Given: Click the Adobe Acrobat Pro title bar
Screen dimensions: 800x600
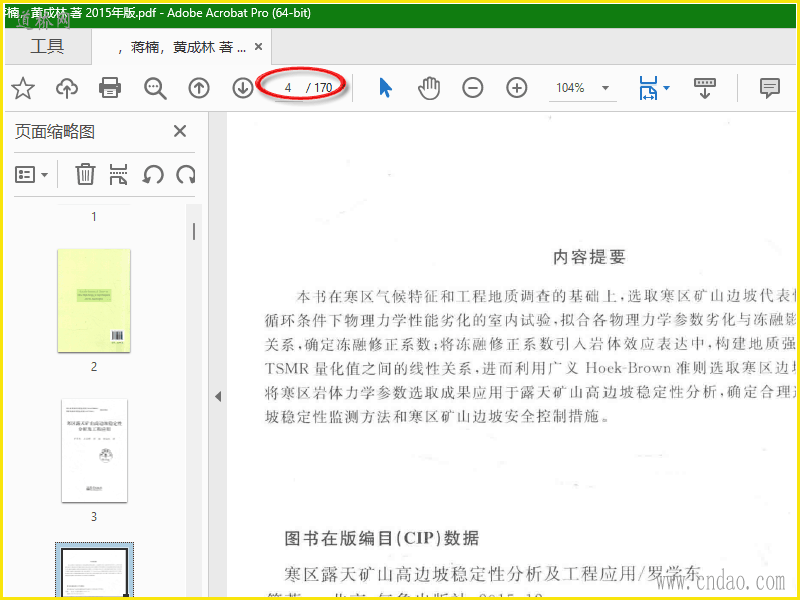Looking at the screenshot, I should point(400,14).
